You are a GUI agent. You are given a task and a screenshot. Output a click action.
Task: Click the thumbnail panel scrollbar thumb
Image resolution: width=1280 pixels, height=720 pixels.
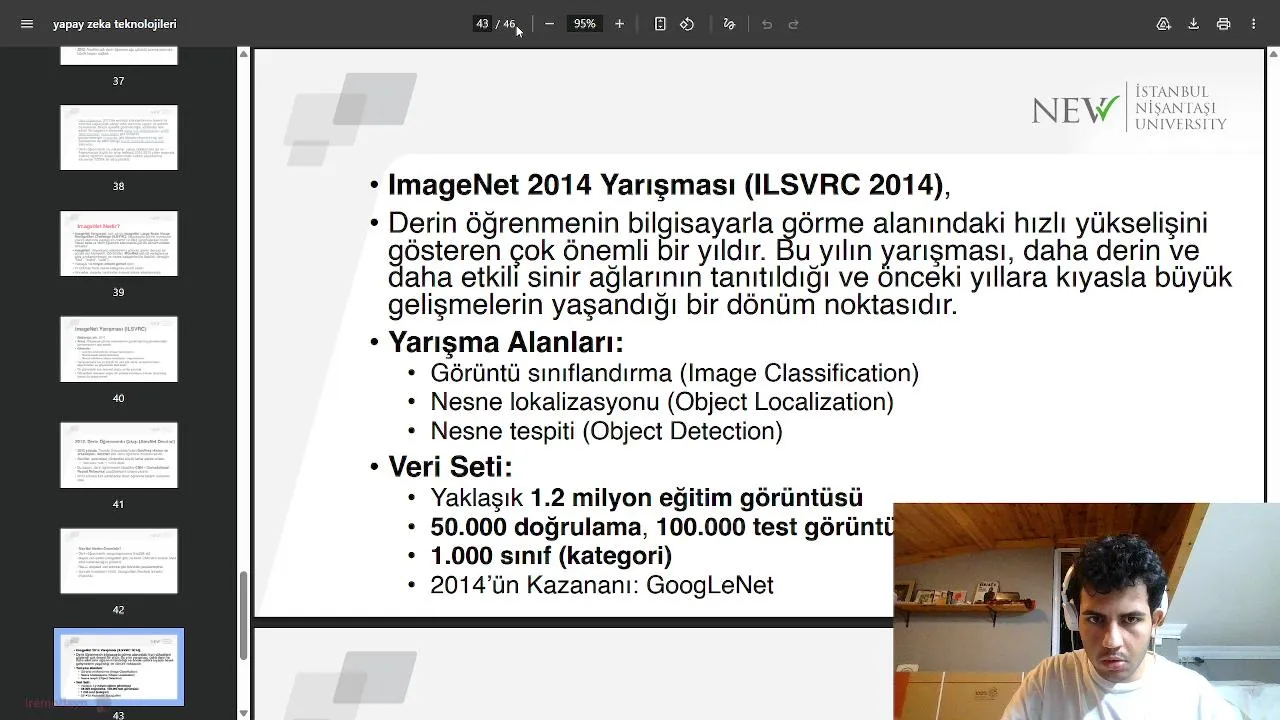coord(243,615)
